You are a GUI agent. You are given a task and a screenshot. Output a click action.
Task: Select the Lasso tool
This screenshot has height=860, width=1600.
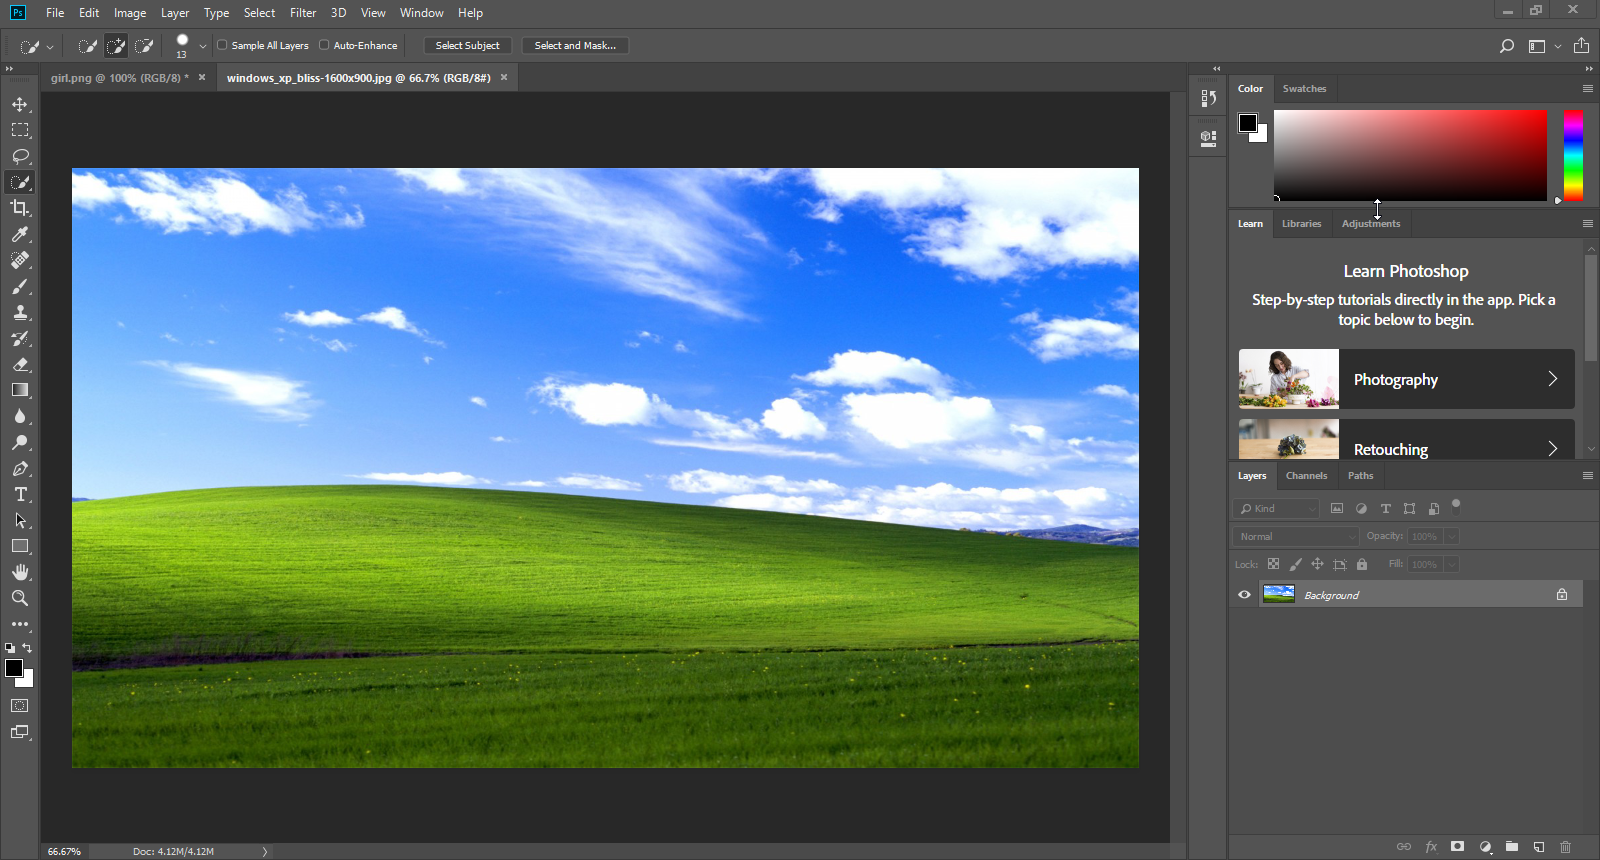coord(20,156)
